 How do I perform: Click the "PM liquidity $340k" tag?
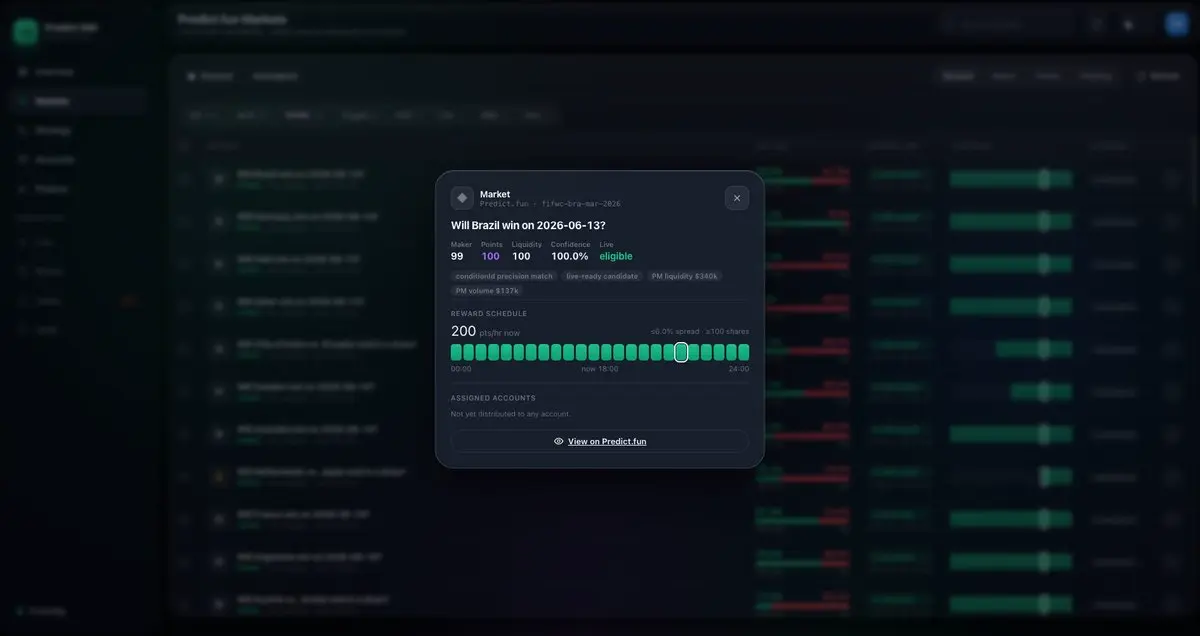pos(685,276)
